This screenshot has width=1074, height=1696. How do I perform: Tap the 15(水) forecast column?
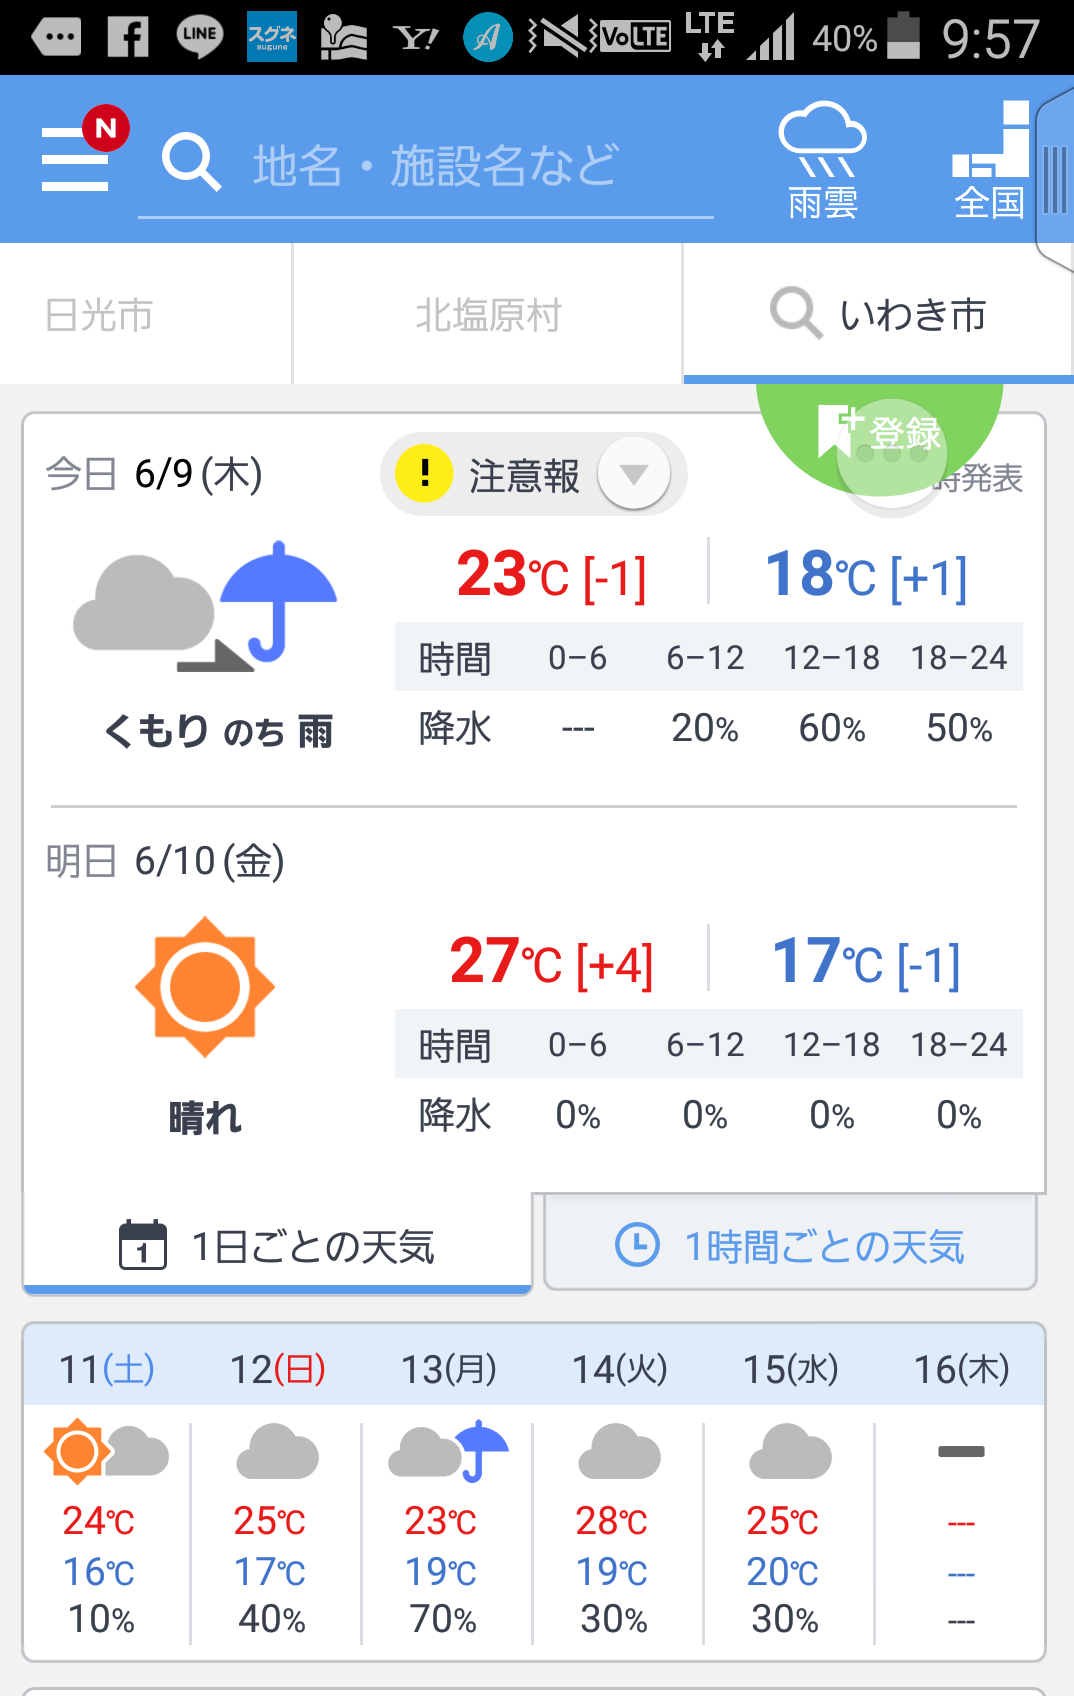789,1490
